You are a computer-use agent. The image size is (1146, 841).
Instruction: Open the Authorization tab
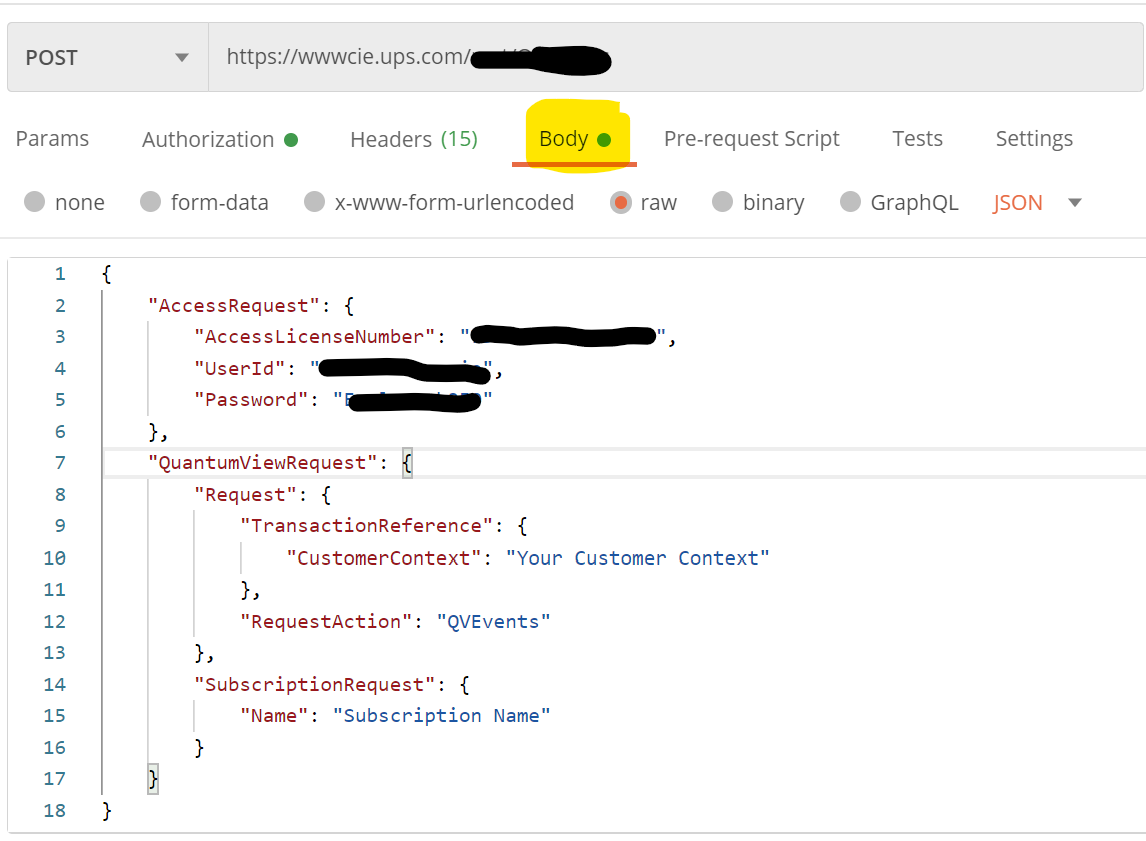click(219, 140)
